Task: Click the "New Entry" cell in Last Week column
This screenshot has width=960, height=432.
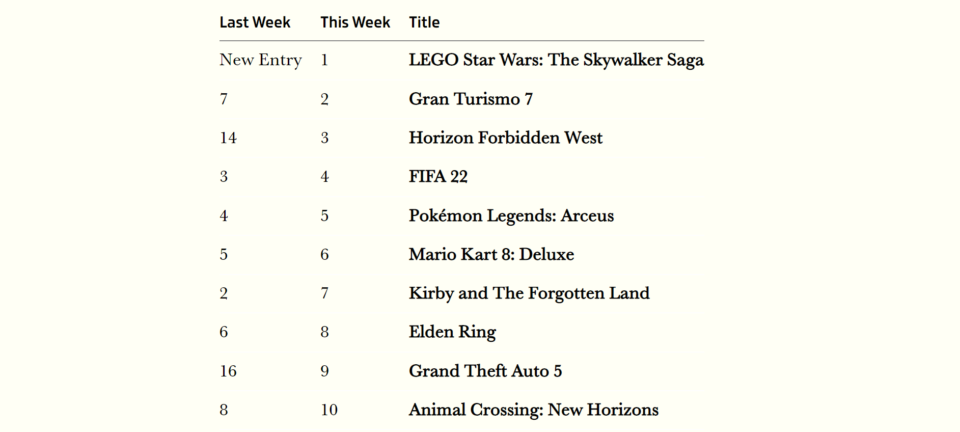Action: coord(260,60)
